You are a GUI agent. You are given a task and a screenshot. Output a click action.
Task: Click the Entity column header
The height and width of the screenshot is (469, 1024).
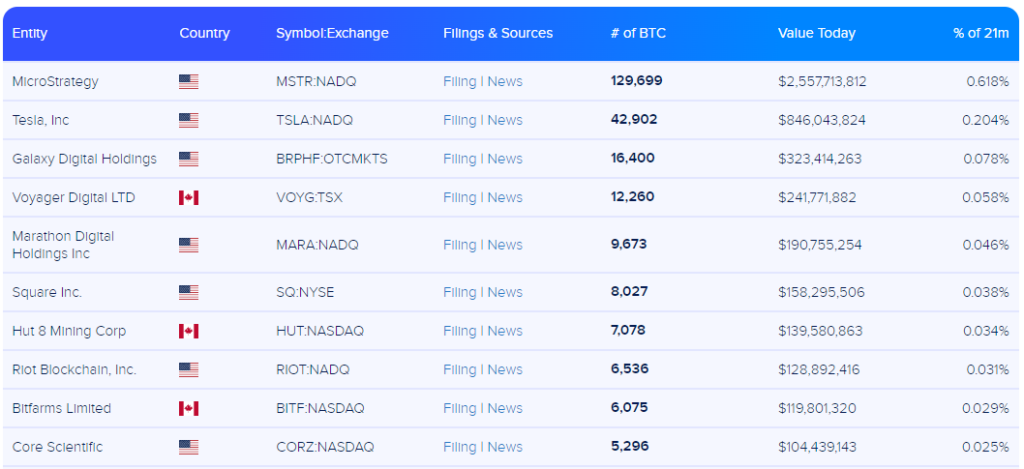pyautogui.click(x=30, y=33)
